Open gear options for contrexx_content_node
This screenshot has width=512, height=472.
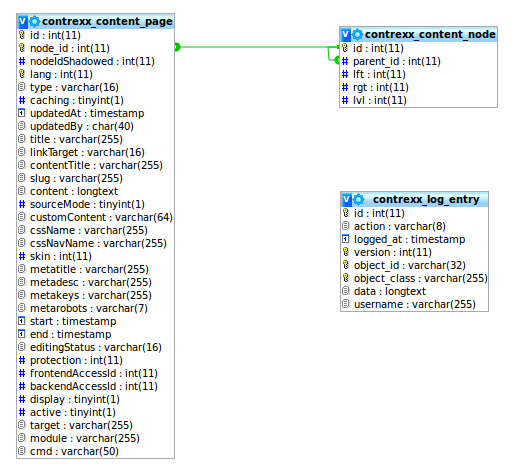coord(358,34)
